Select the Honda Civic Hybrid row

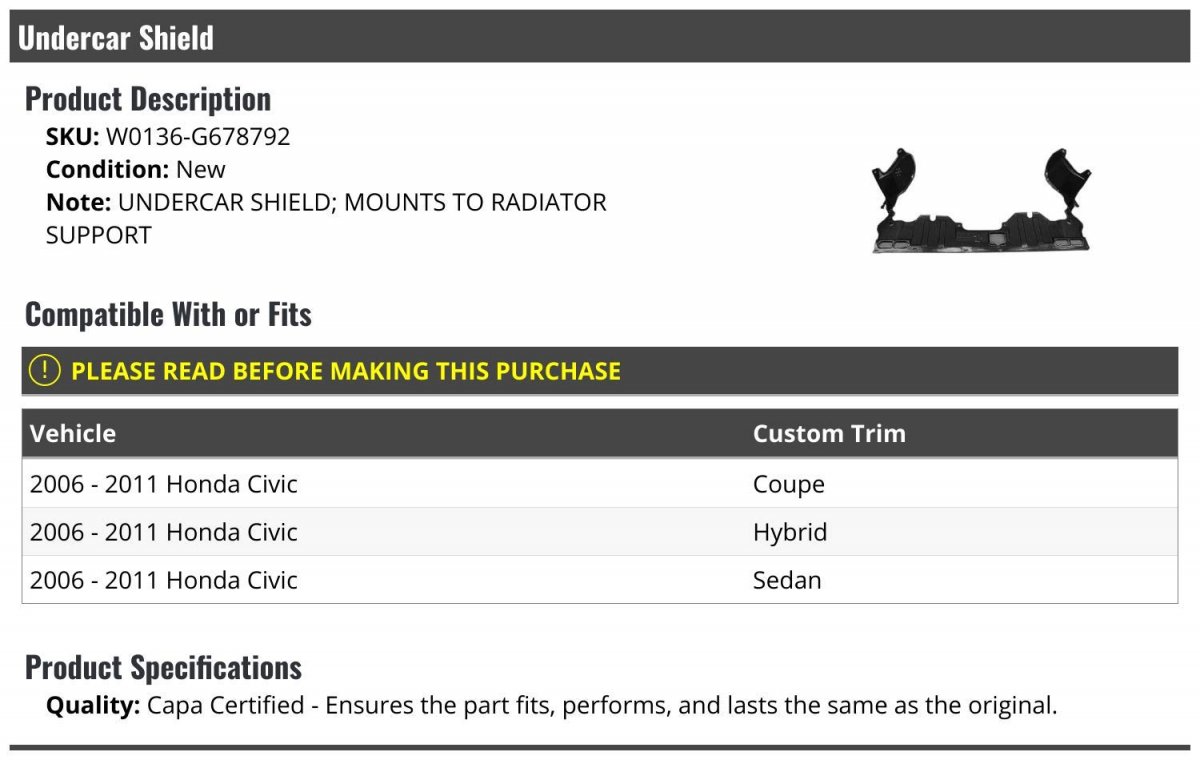coord(600,532)
